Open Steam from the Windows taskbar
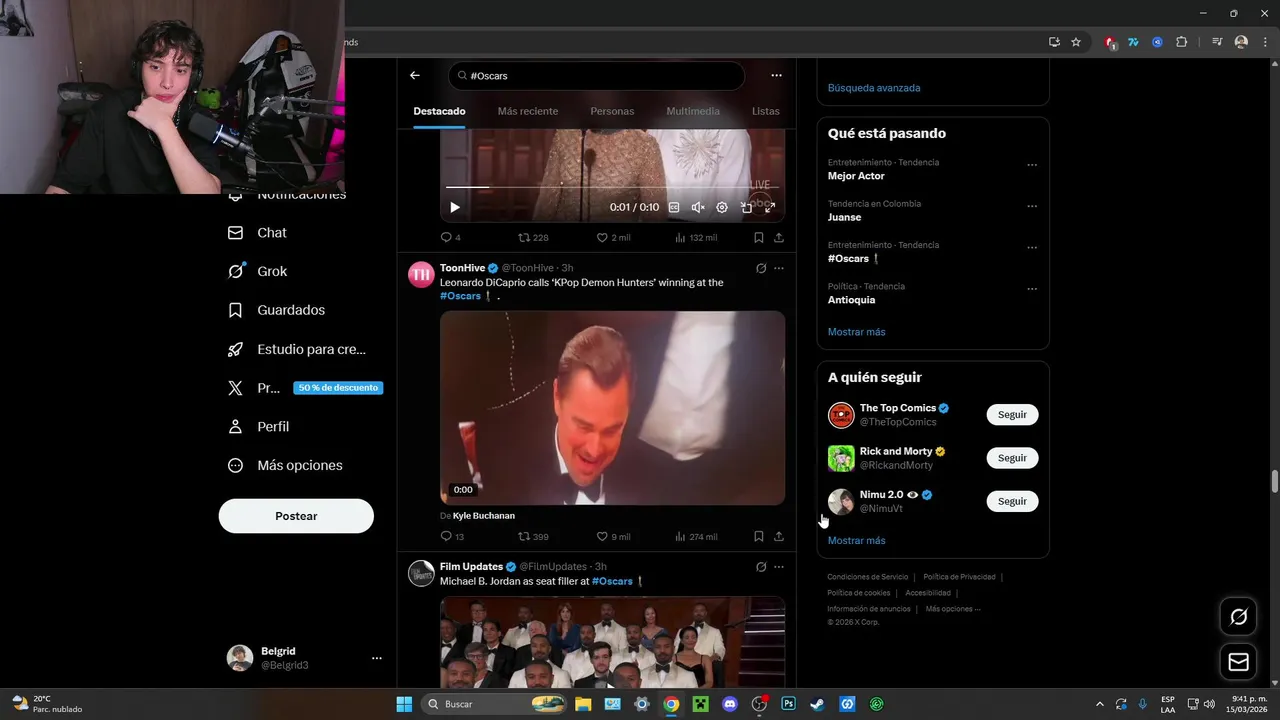This screenshot has height=720, width=1280. [x=817, y=704]
